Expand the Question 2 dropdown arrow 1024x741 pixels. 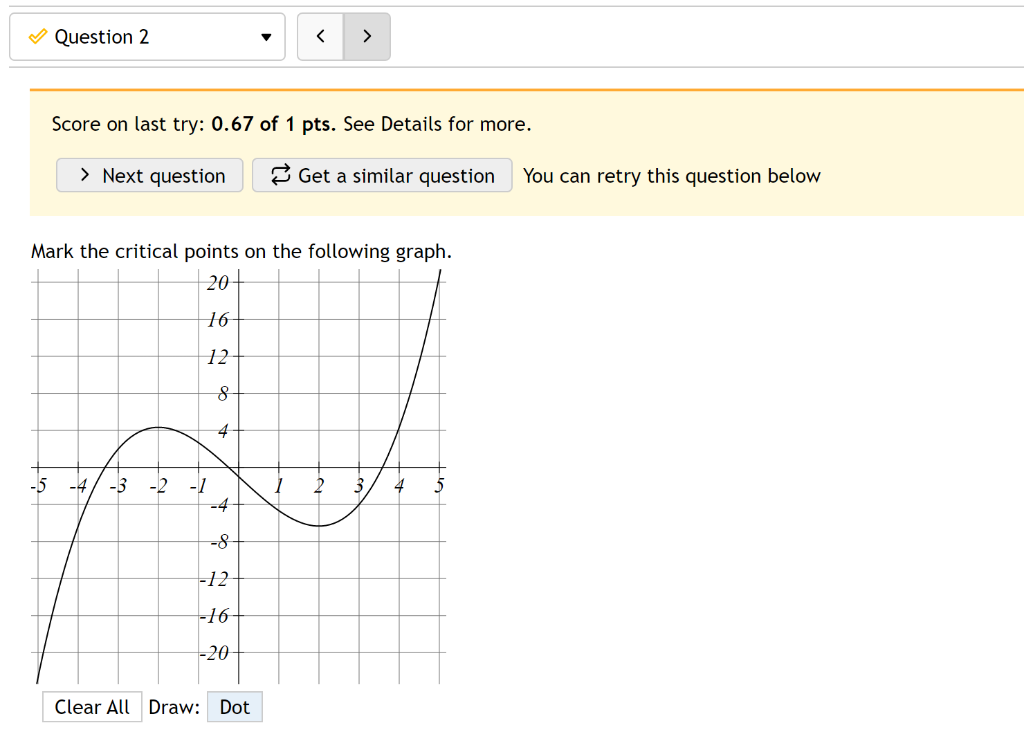pyautogui.click(x=265, y=36)
